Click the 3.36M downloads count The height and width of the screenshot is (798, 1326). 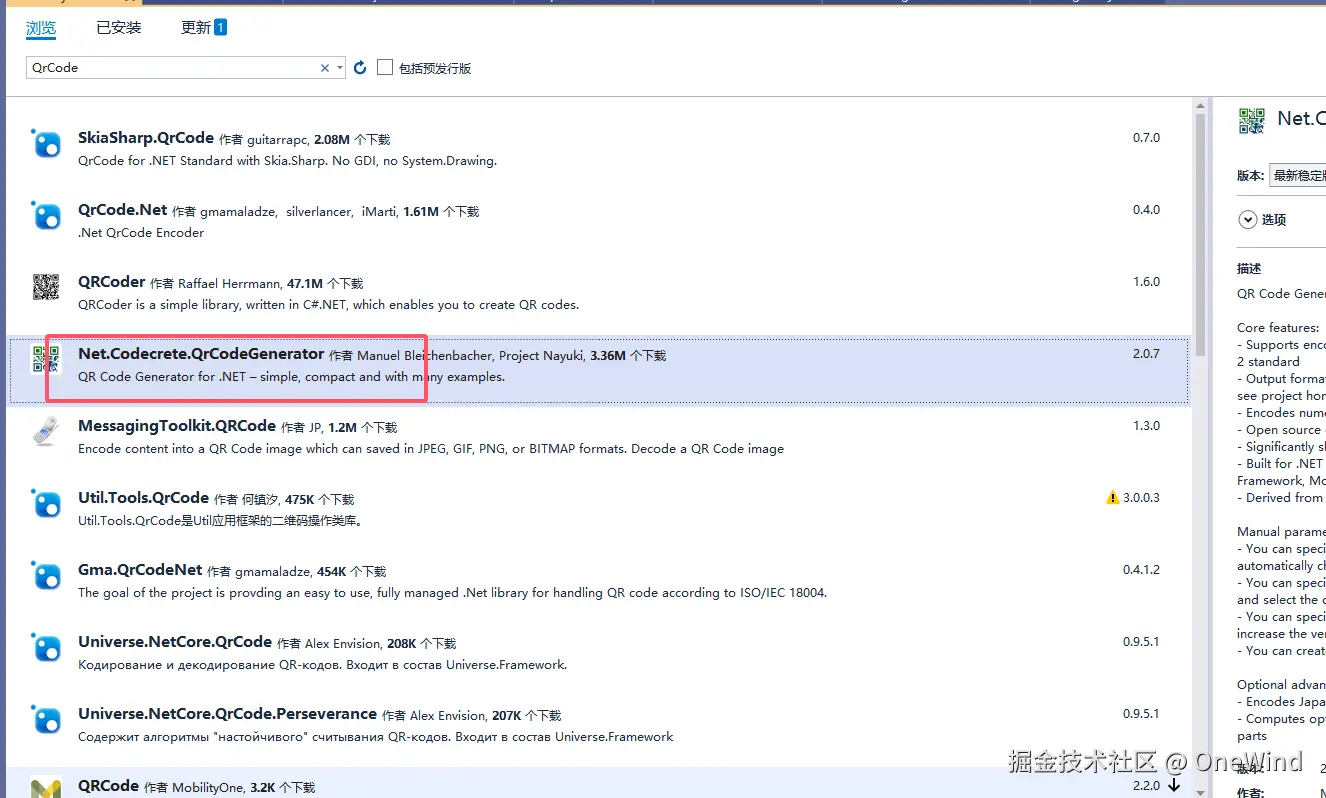tap(608, 356)
